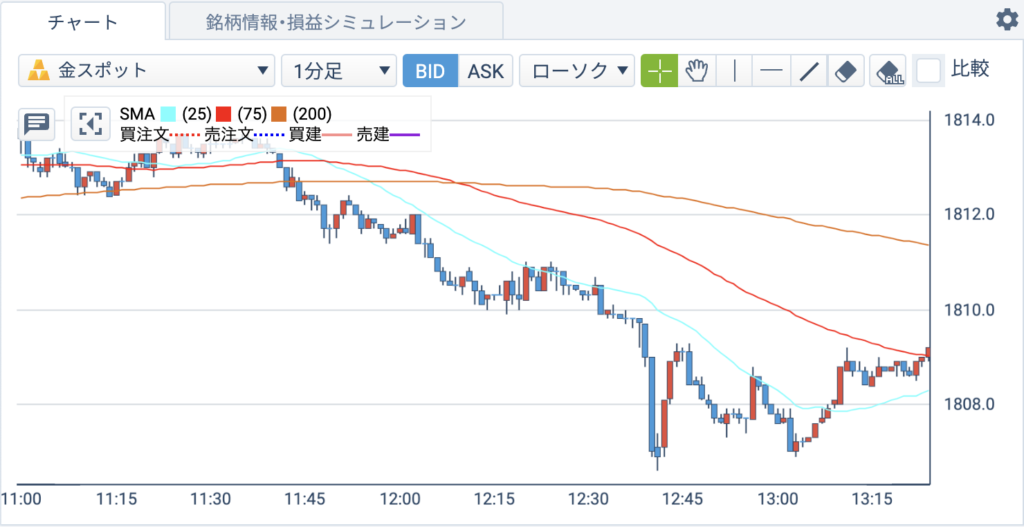Select the vertical line drawing tool

(735, 71)
